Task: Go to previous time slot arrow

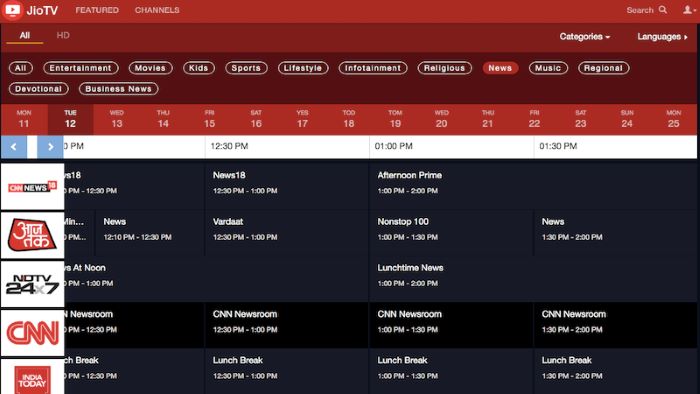Action: [13, 147]
